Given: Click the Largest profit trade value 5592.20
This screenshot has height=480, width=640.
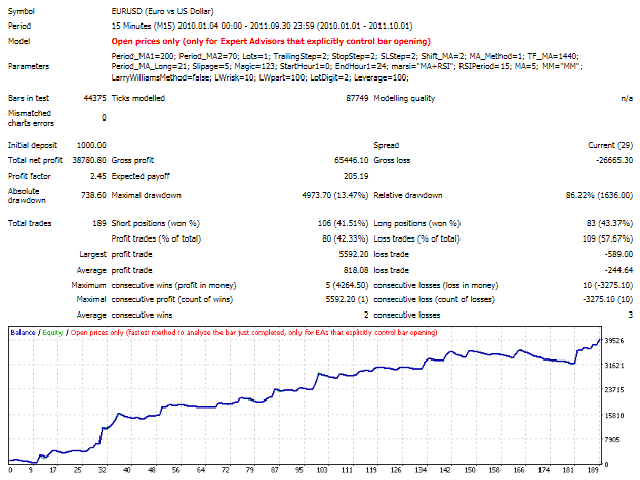Looking at the screenshot, I should tap(340, 254).
